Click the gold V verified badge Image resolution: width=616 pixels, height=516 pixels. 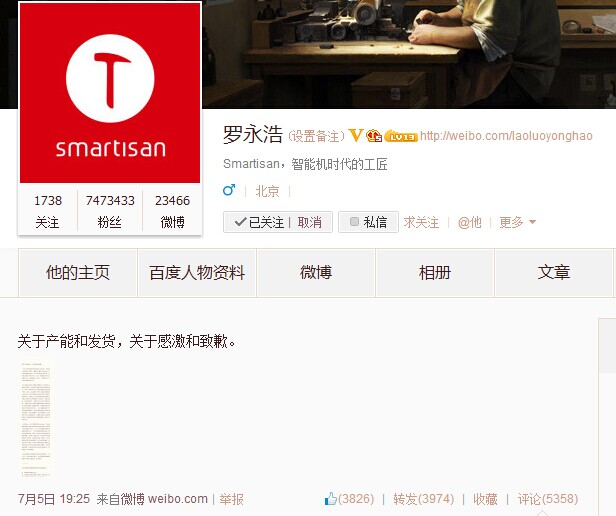click(355, 136)
